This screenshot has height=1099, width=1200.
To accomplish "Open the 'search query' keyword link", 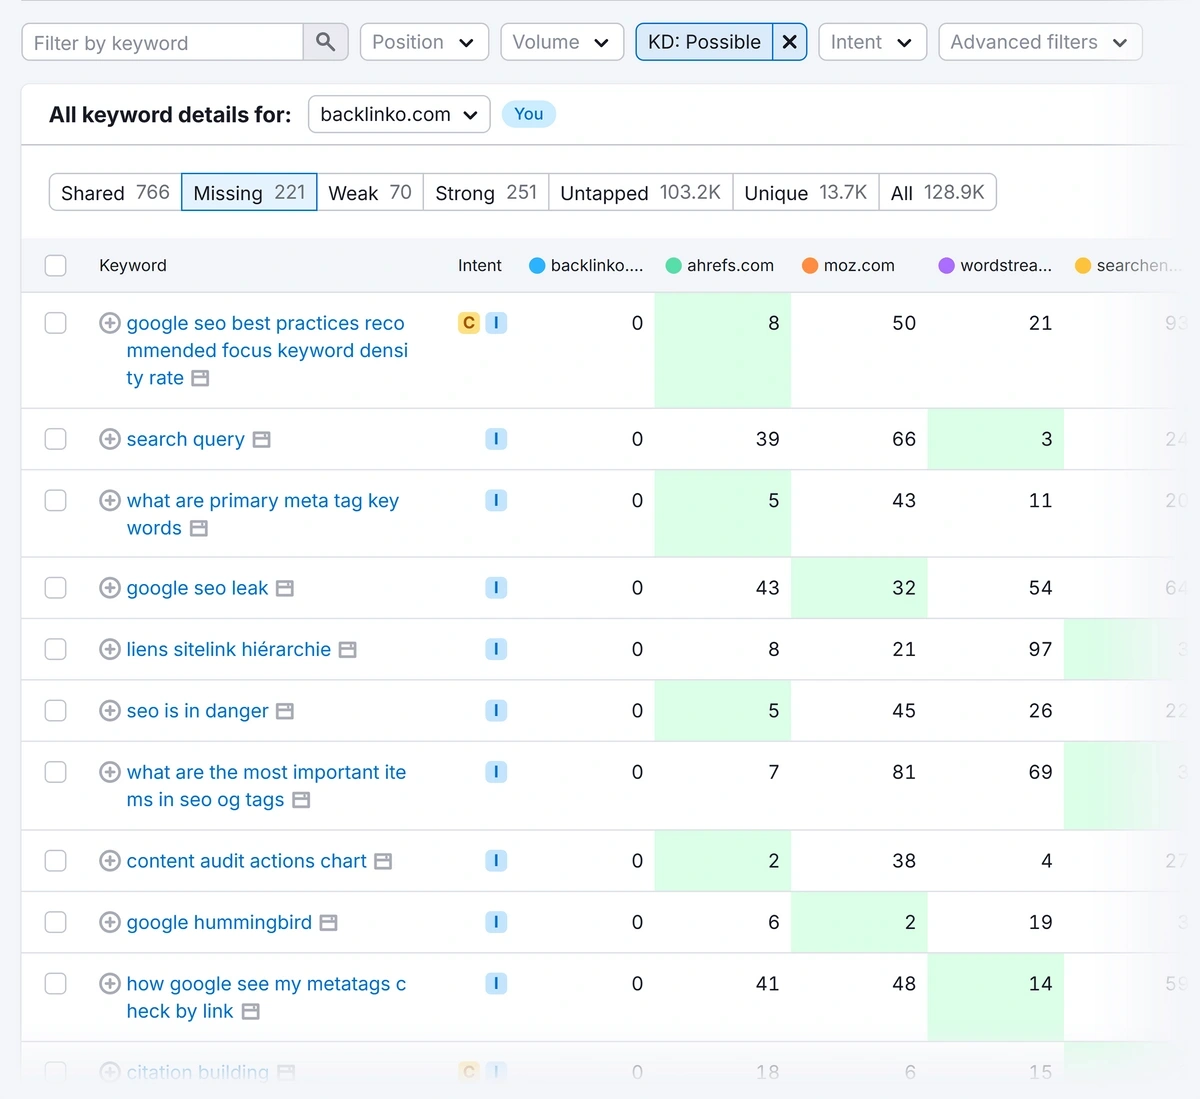I will pos(185,439).
